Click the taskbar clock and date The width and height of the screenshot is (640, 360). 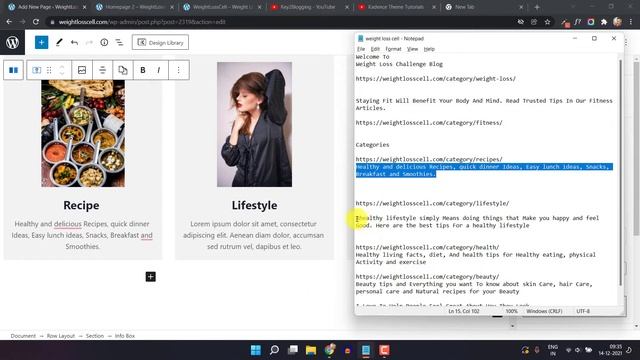point(610,350)
